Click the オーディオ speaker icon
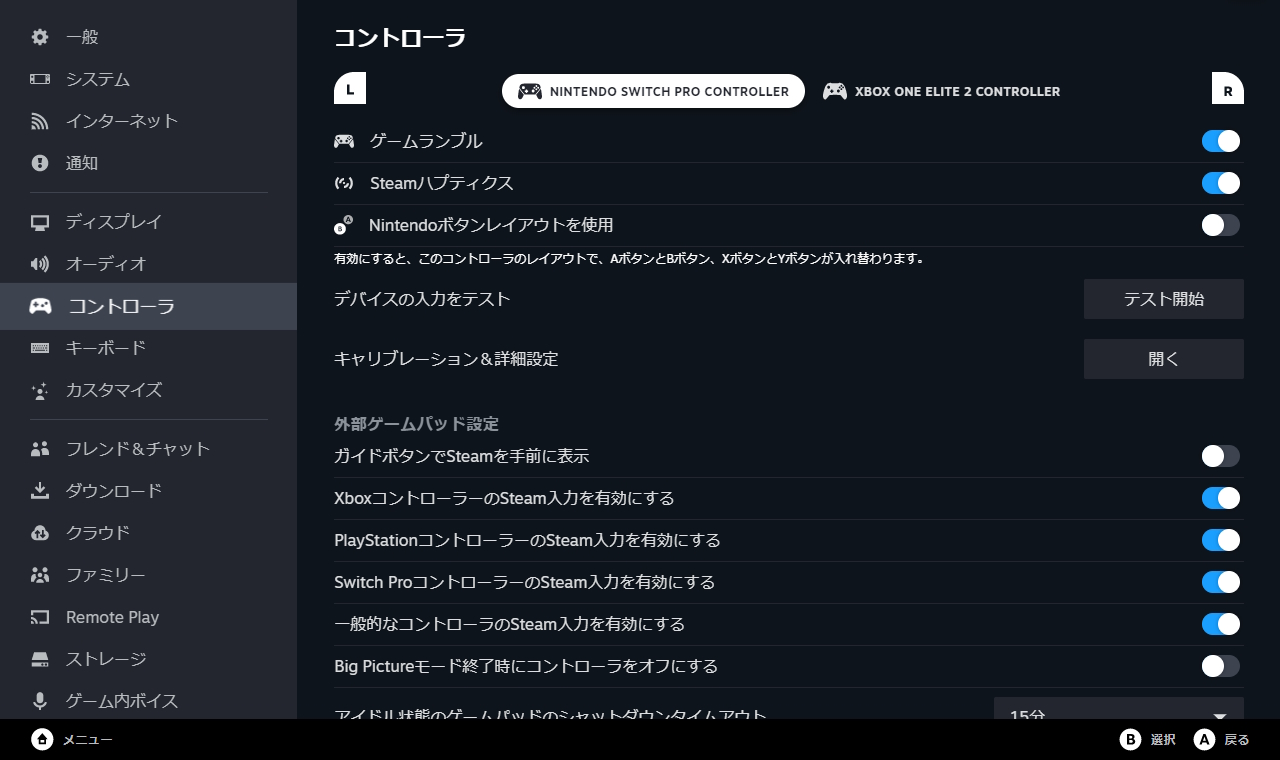Viewport: 1280px width, 760px height. tap(40, 264)
